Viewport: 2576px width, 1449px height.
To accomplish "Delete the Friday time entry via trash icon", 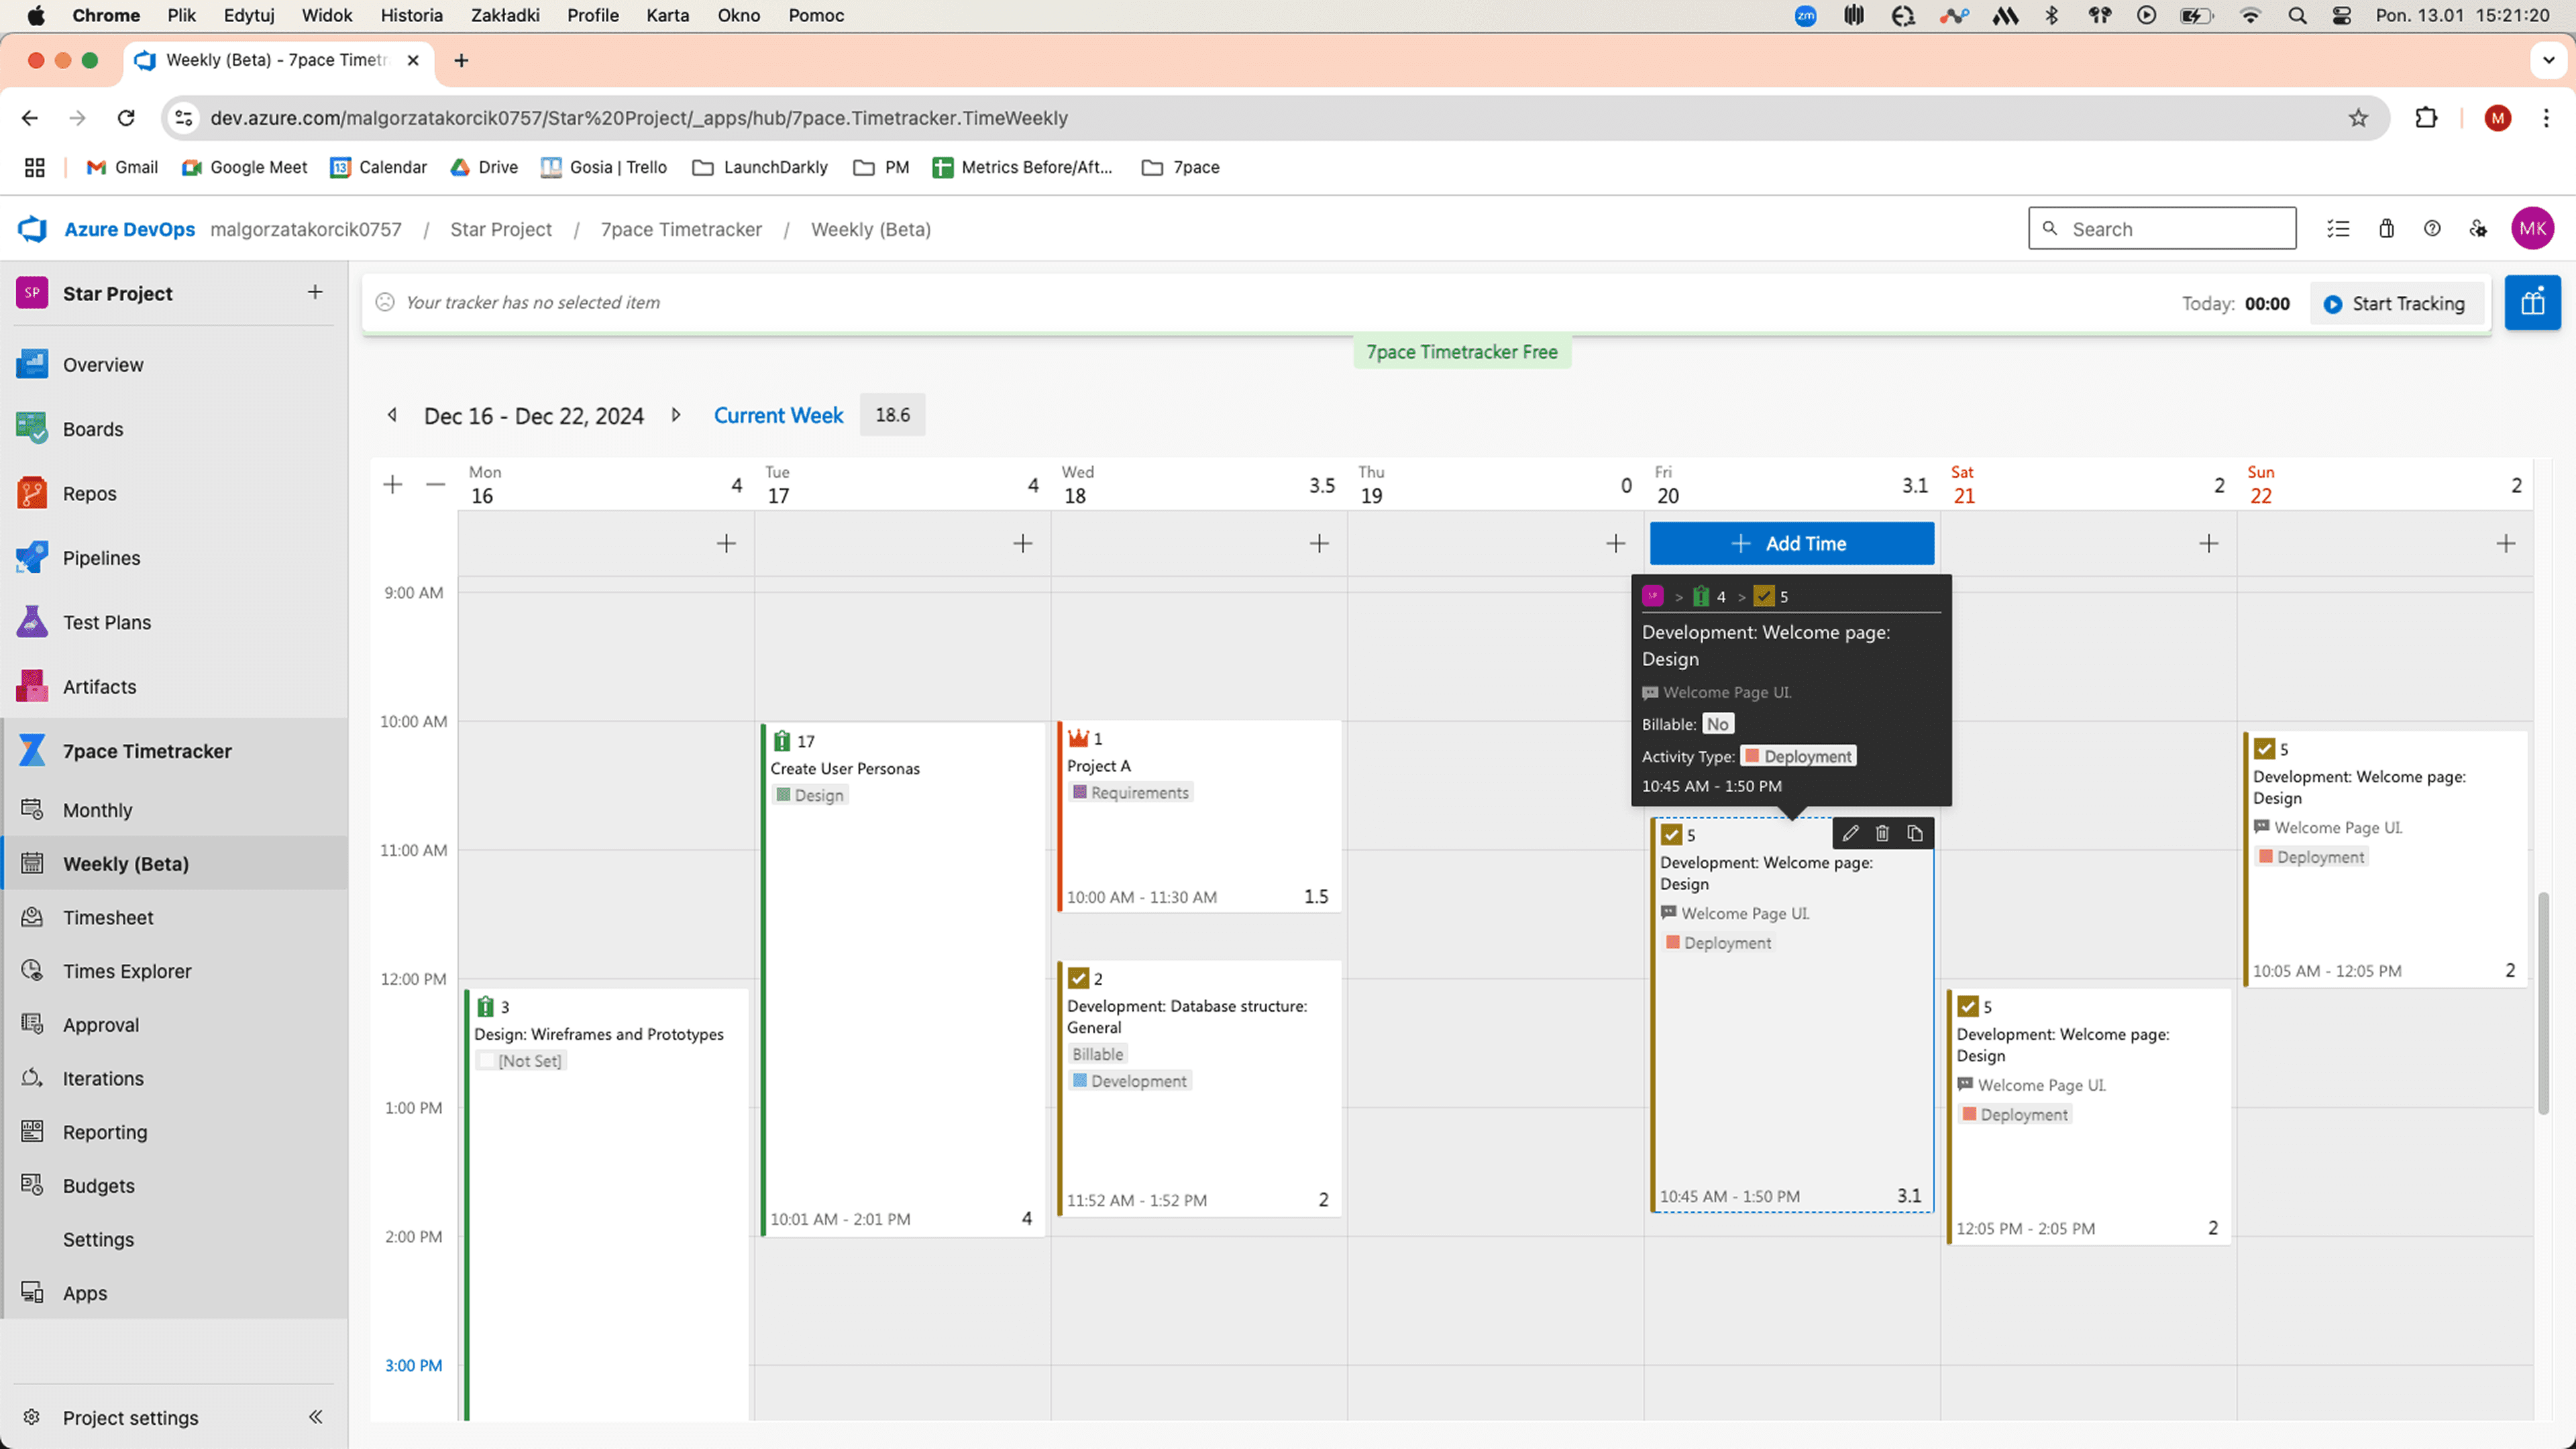I will click(1882, 833).
